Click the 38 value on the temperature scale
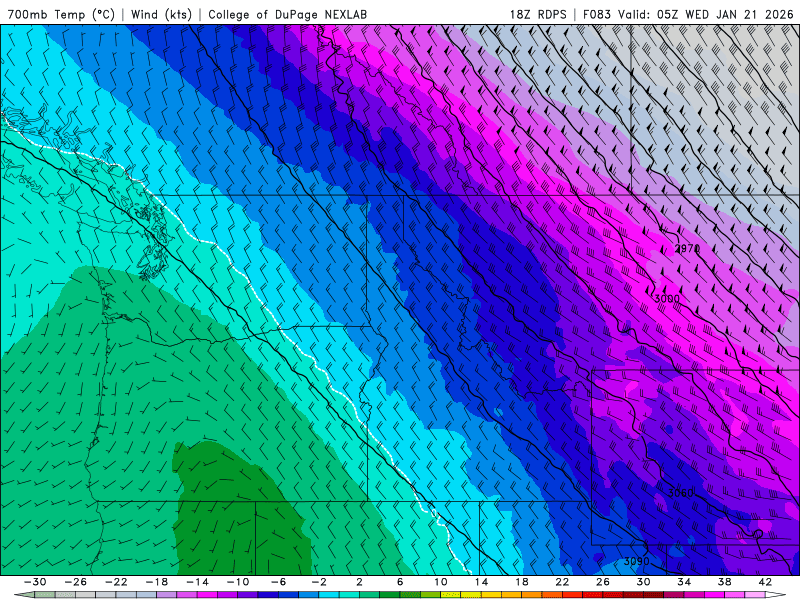Viewport: 800px width, 600px height. 724,582
